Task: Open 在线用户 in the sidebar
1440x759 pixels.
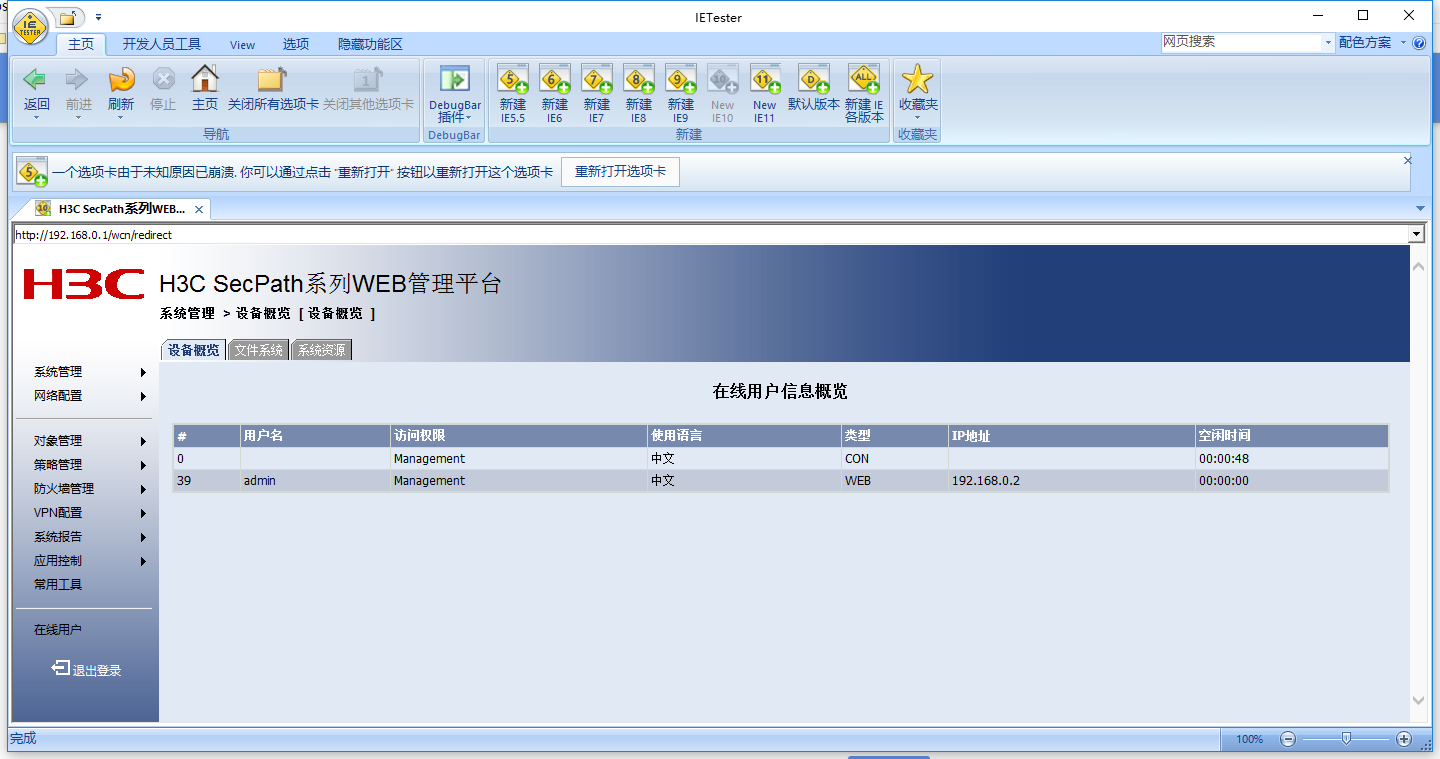Action: click(x=58, y=630)
